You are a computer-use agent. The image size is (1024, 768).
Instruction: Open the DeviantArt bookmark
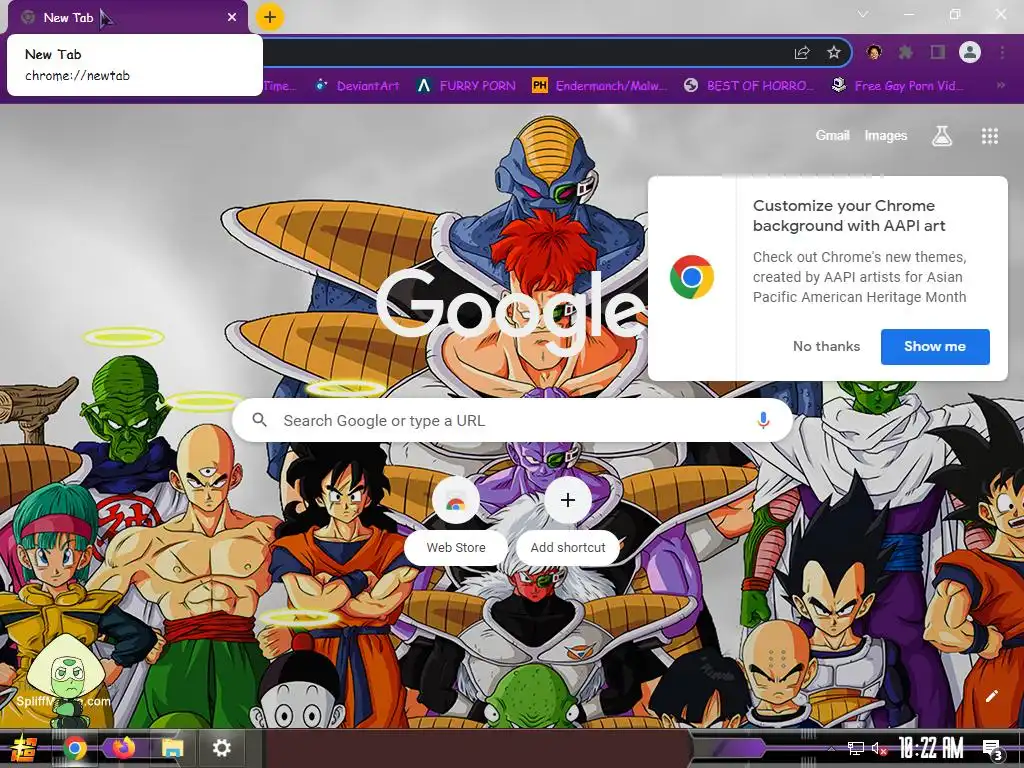(x=357, y=86)
